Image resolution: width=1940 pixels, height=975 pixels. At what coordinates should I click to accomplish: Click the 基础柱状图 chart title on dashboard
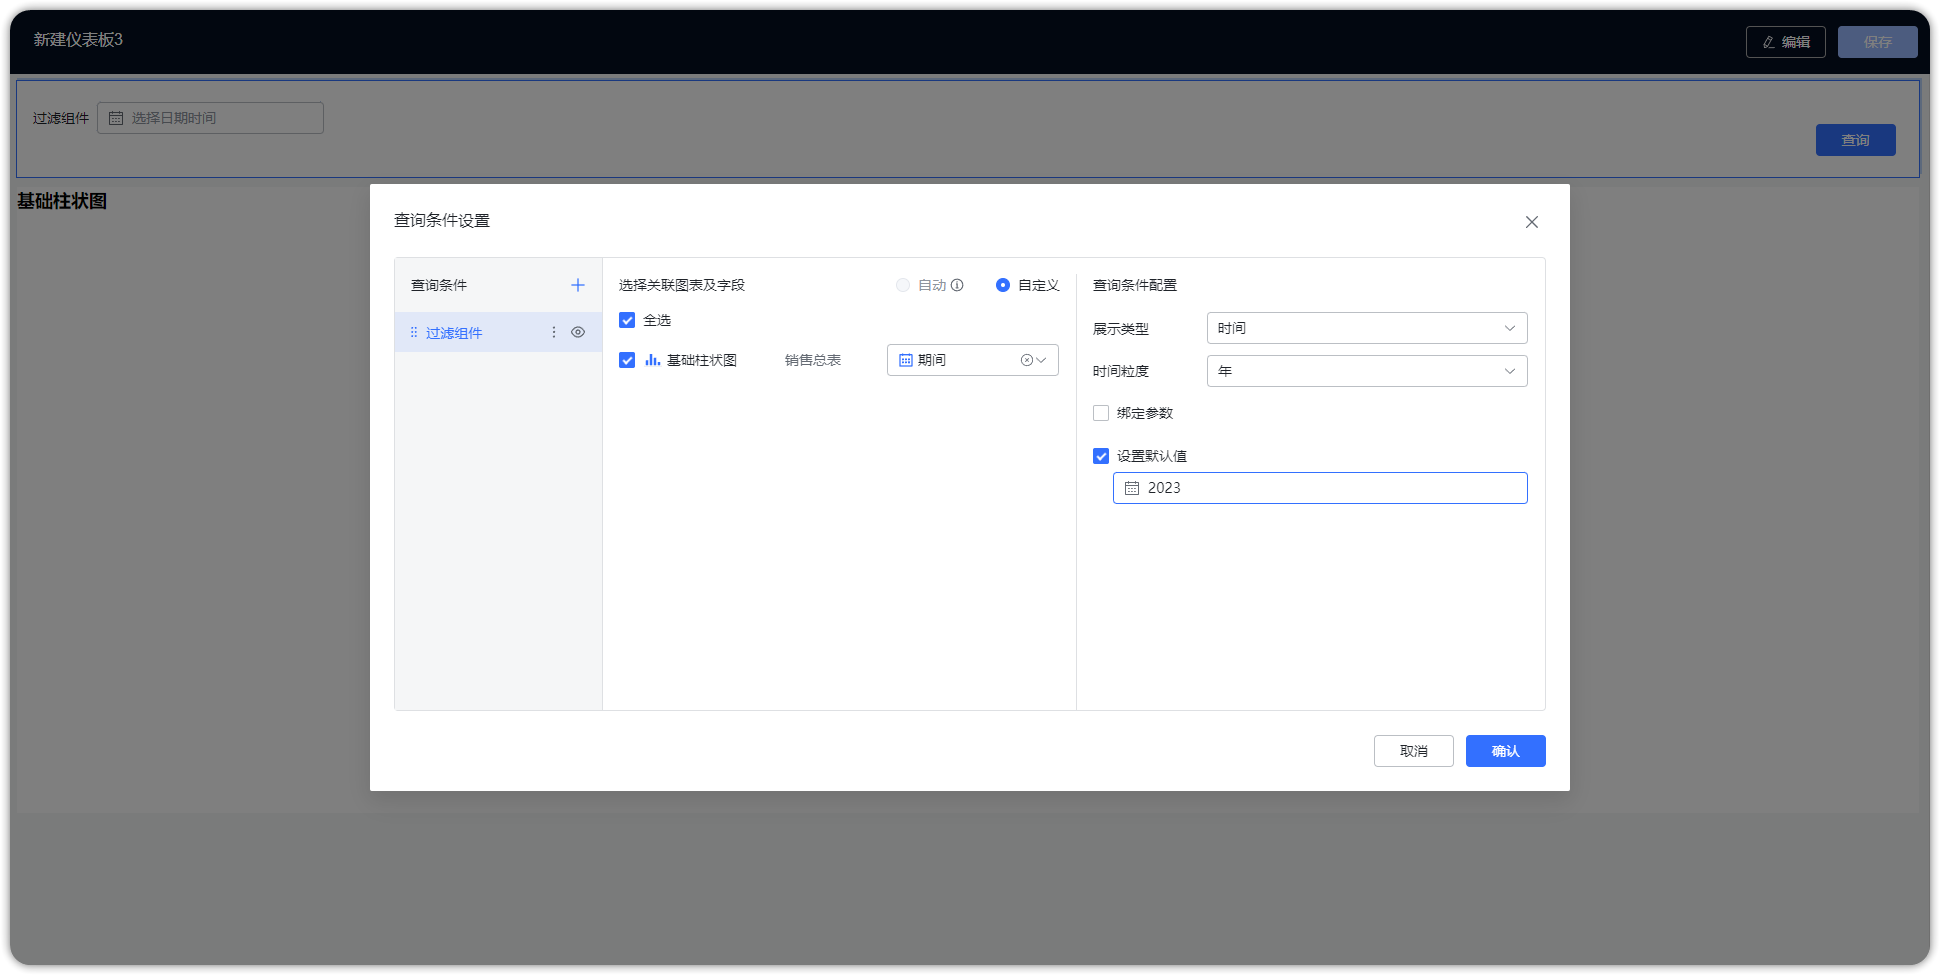pyautogui.click(x=62, y=201)
